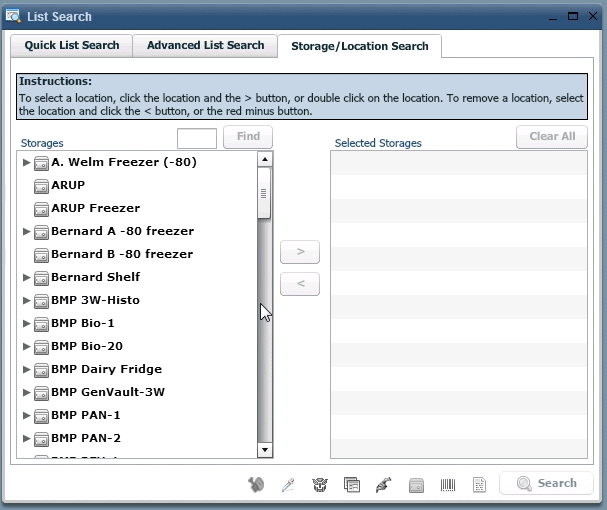Screen dimensions: 607x510
Task: Click the BMP Bio-20 storage icon
Action: tap(41, 347)
